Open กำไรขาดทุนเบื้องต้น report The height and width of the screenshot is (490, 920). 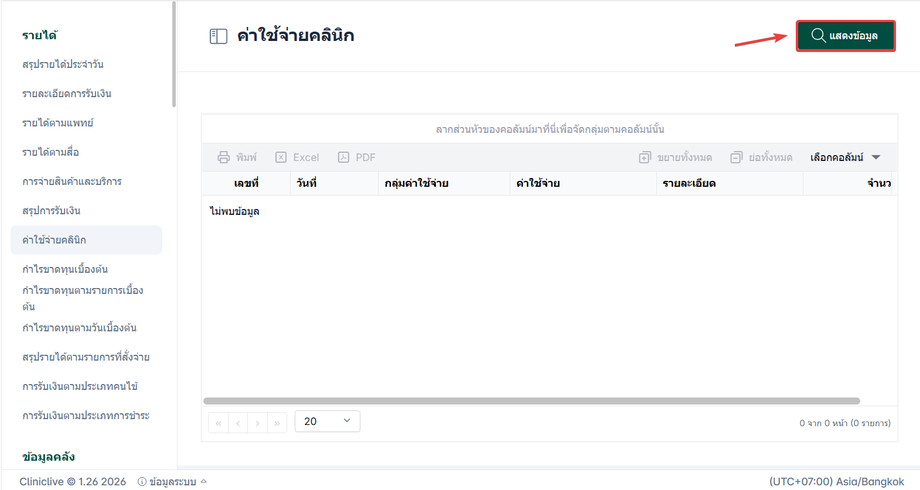click(65, 269)
